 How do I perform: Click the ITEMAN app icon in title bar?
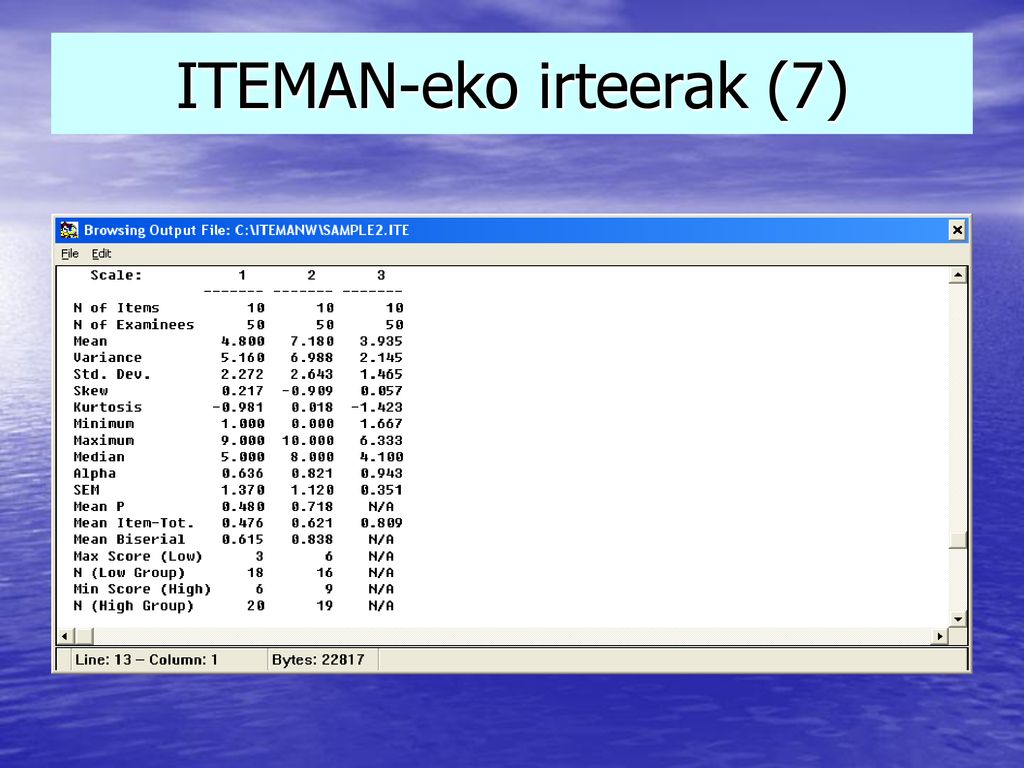tap(69, 230)
